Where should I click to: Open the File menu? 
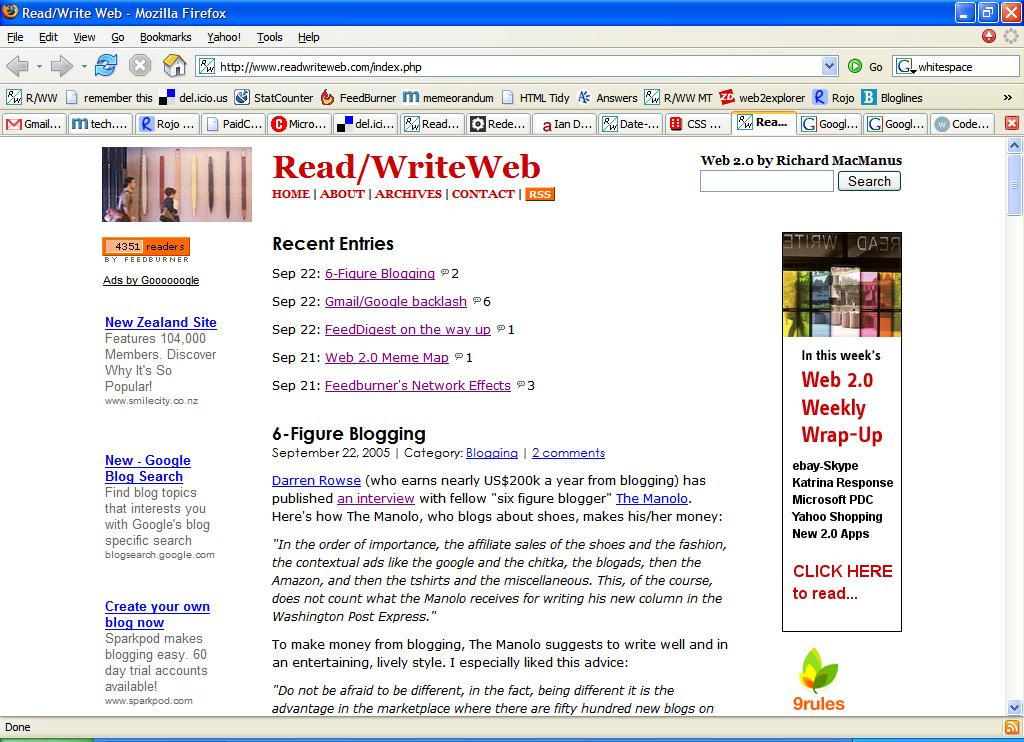pos(15,37)
